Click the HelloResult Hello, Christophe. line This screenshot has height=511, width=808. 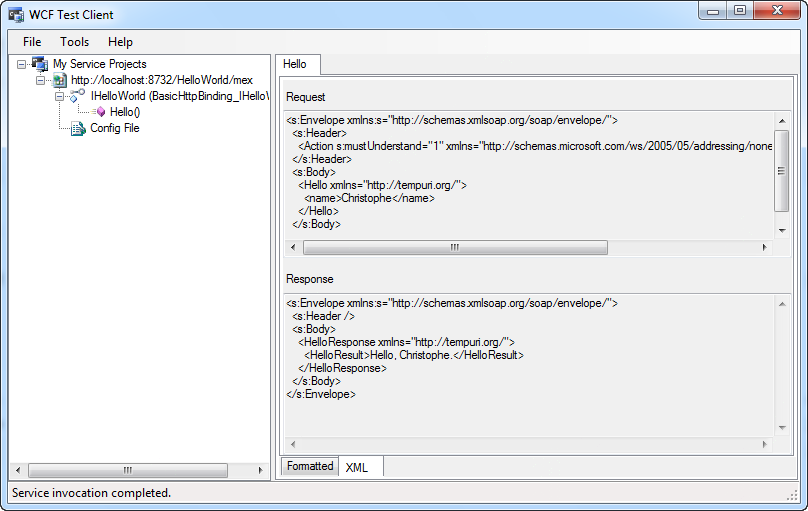413,355
